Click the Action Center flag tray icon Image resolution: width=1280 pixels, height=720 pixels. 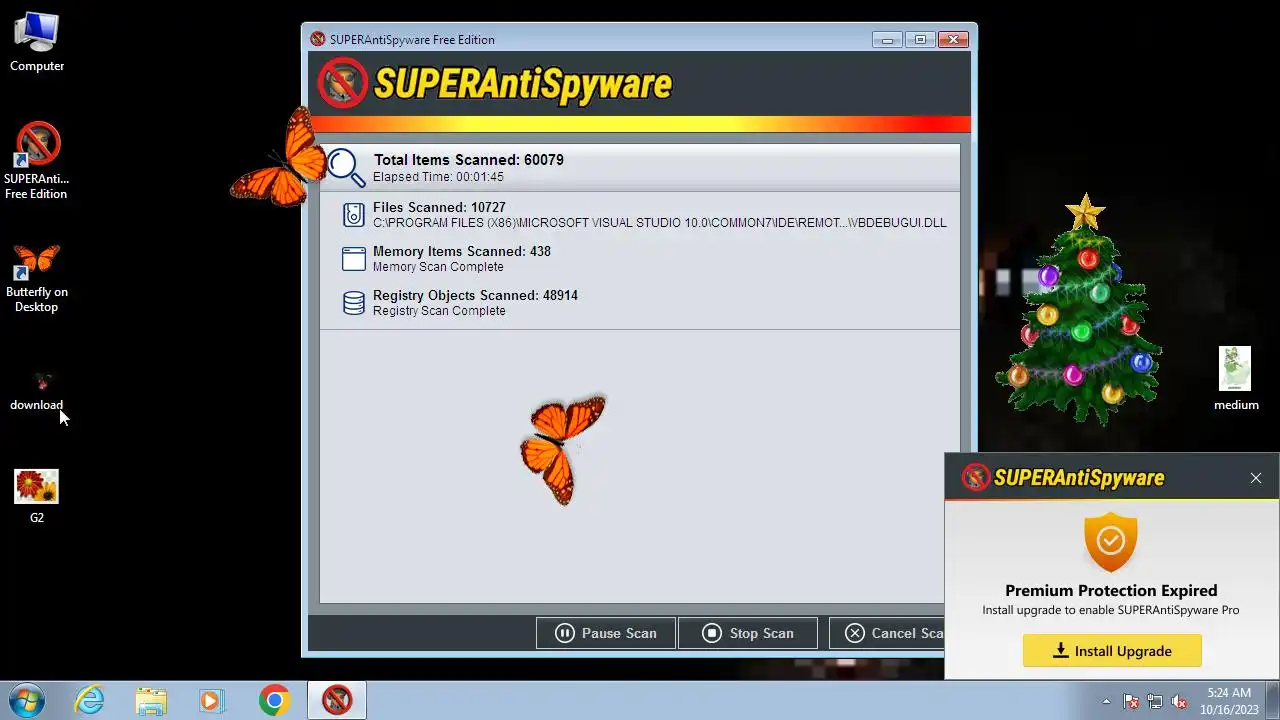1131,701
